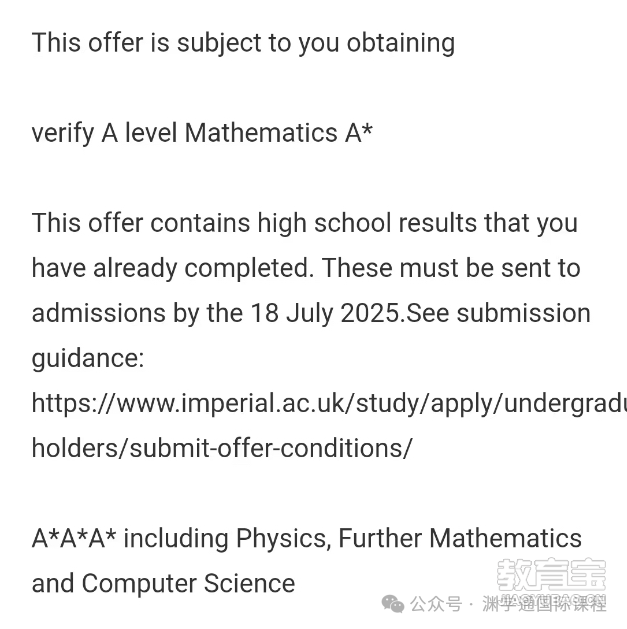Click 'verify A level Mathematics A*' line
Viewport: 627px width, 629px height.
[202, 133]
